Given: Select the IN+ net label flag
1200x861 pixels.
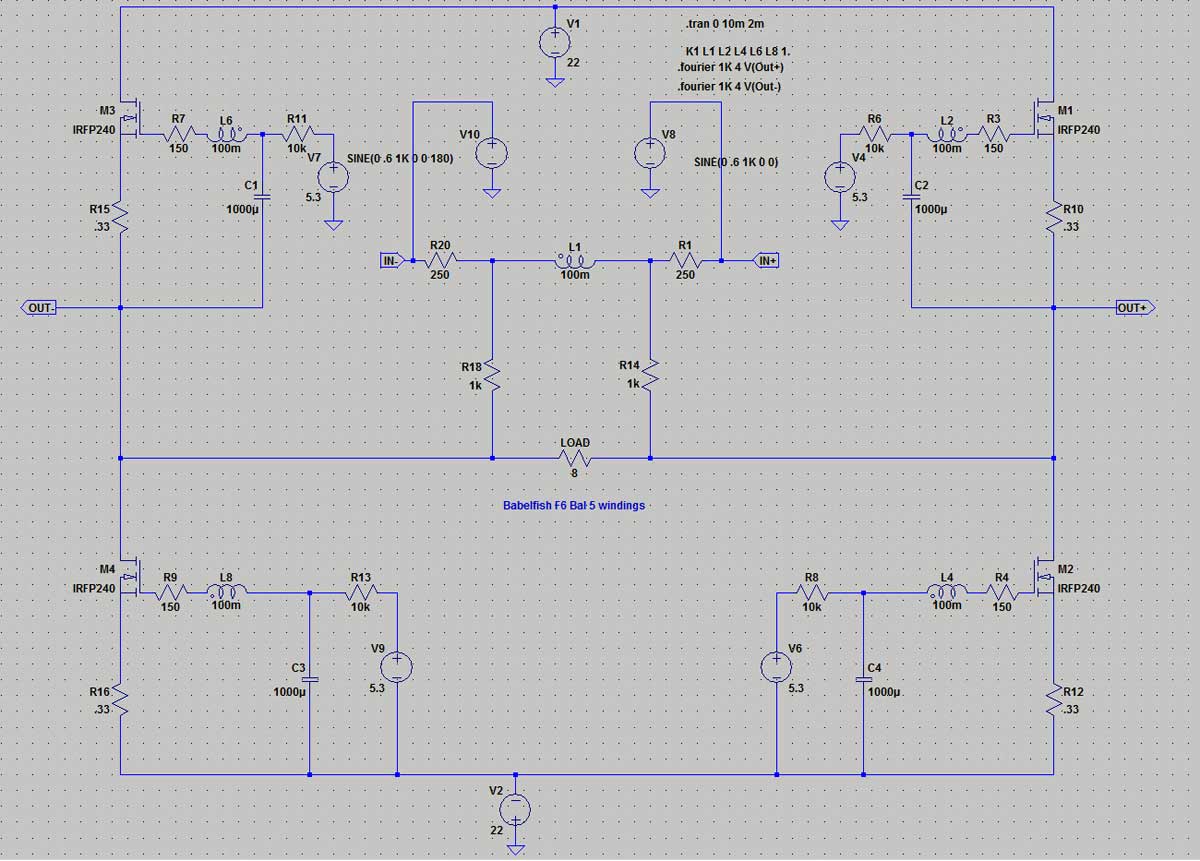Looking at the screenshot, I should [766, 261].
